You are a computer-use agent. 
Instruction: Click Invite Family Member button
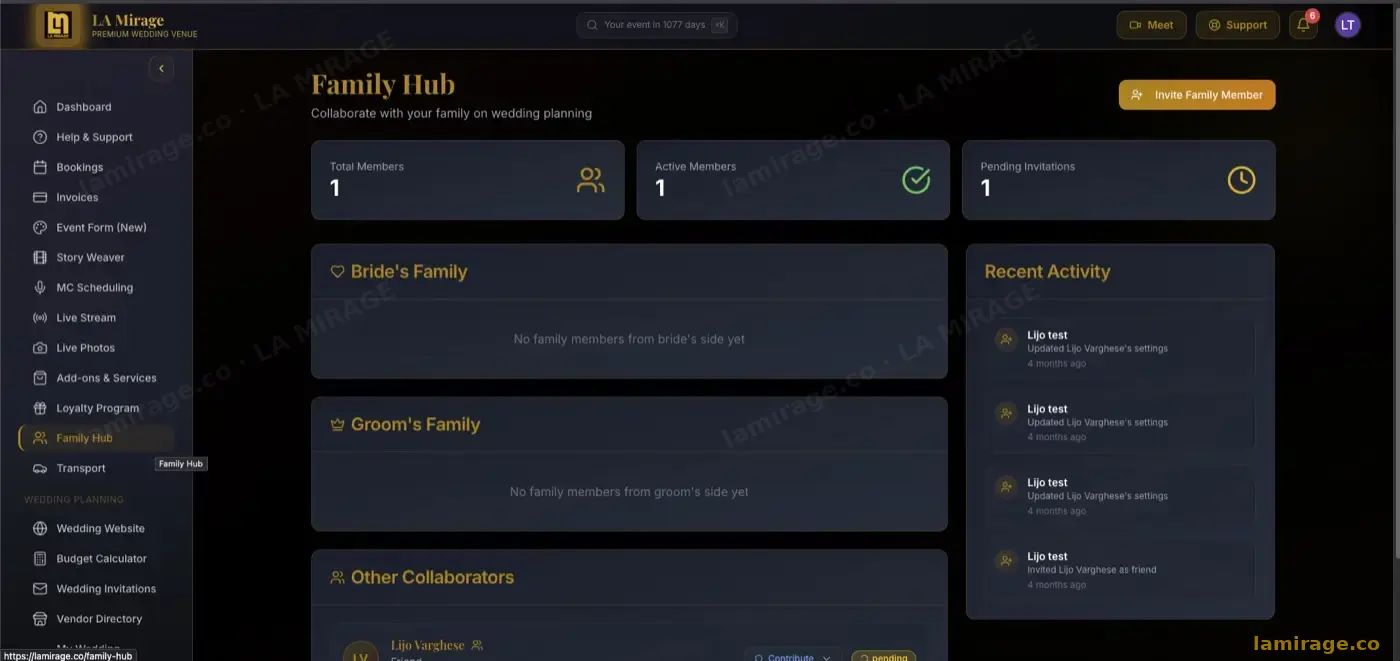(1197, 95)
